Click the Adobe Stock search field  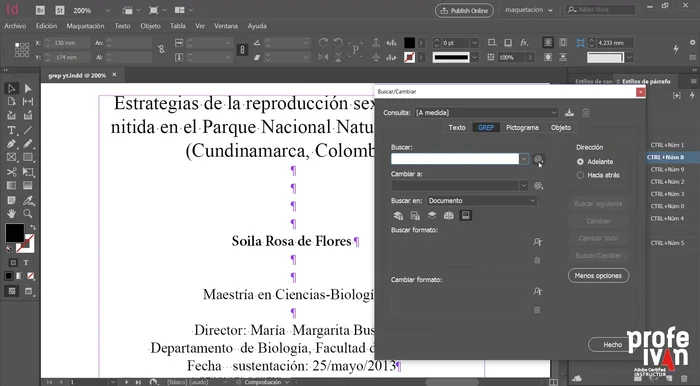(600, 9)
